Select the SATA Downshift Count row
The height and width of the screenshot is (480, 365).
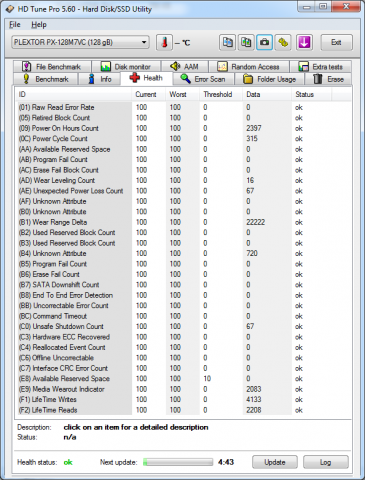tap(183, 285)
